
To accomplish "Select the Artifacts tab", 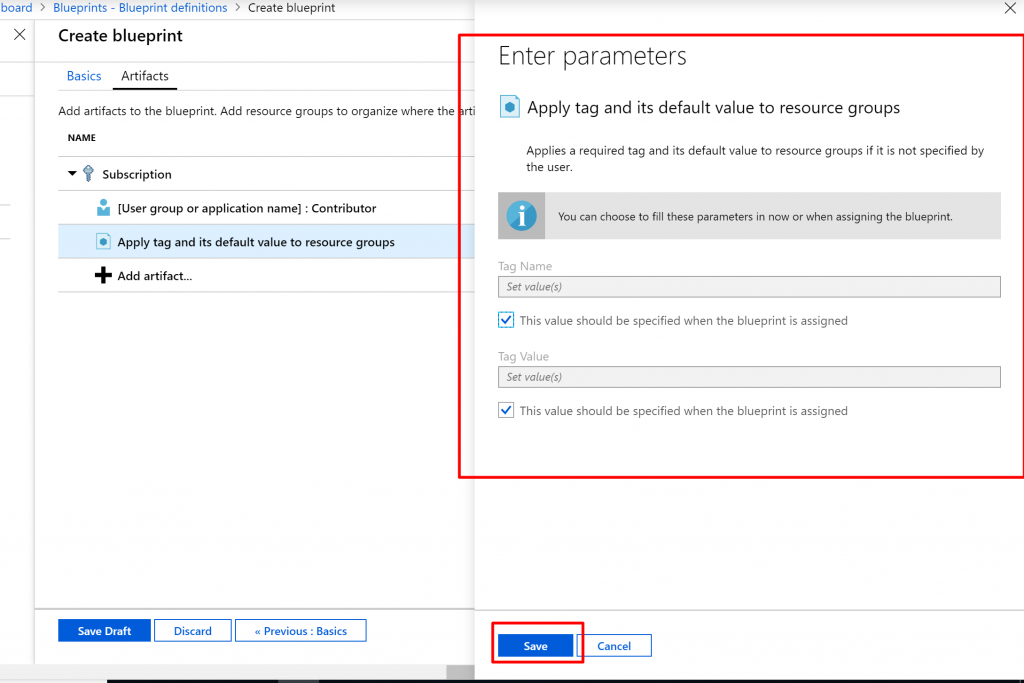I will (x=145, y=76).
